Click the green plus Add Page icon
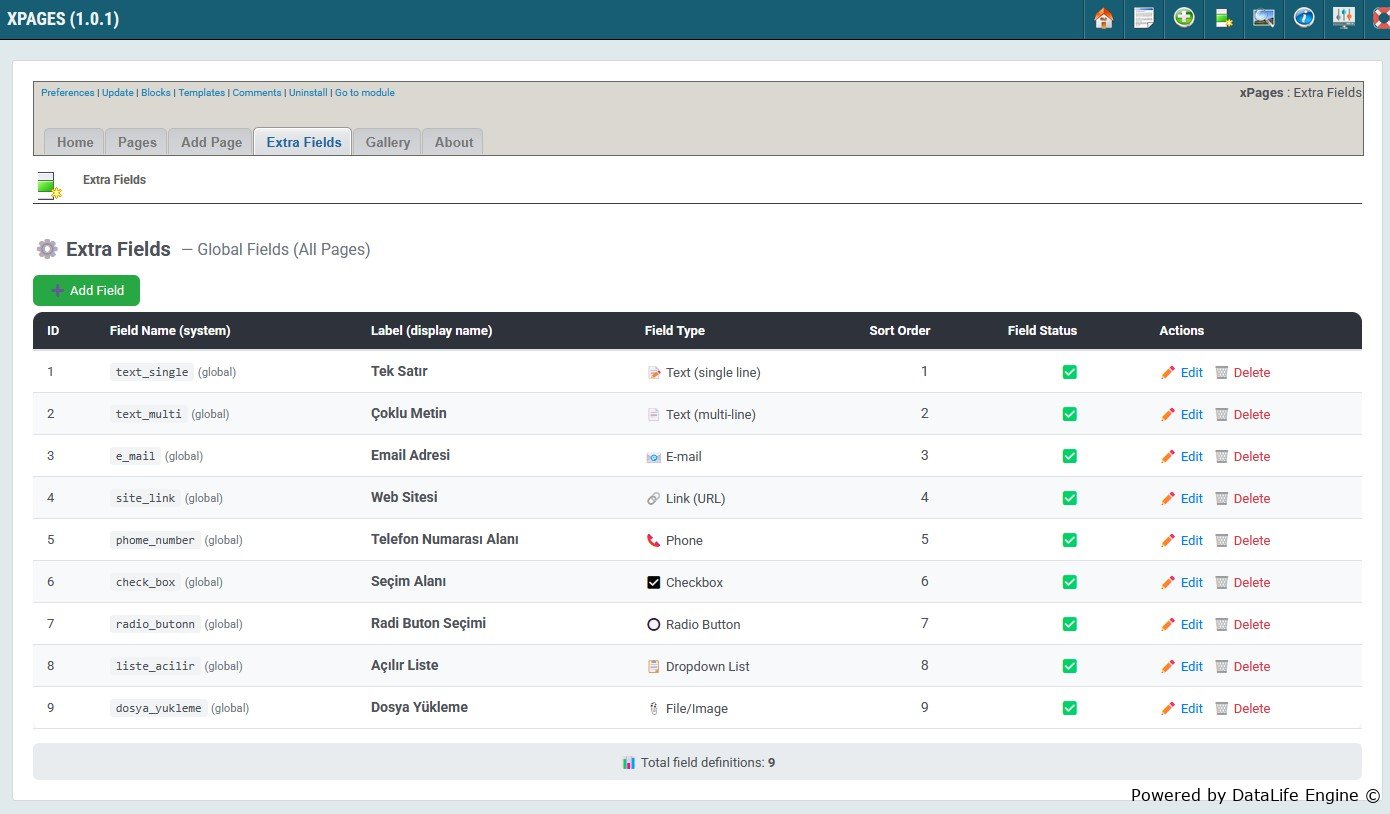The height and width of the screenshot is (814, 1390). (x=1184, y=18)
